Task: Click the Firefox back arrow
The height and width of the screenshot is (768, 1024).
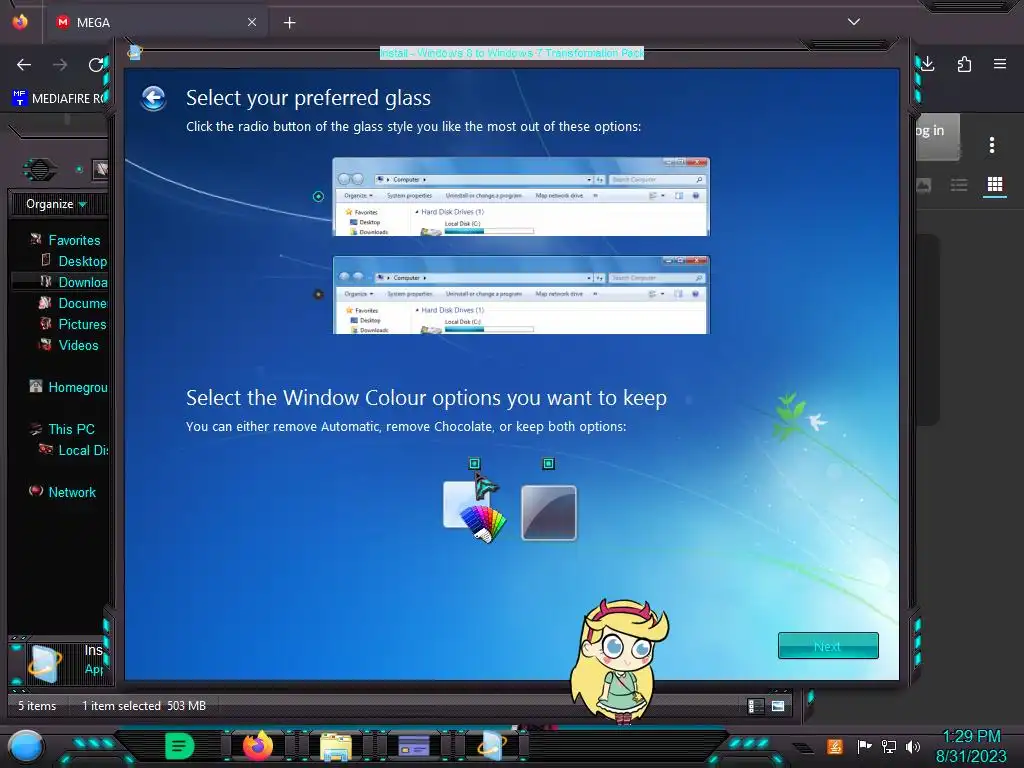Action: [24, 65]
